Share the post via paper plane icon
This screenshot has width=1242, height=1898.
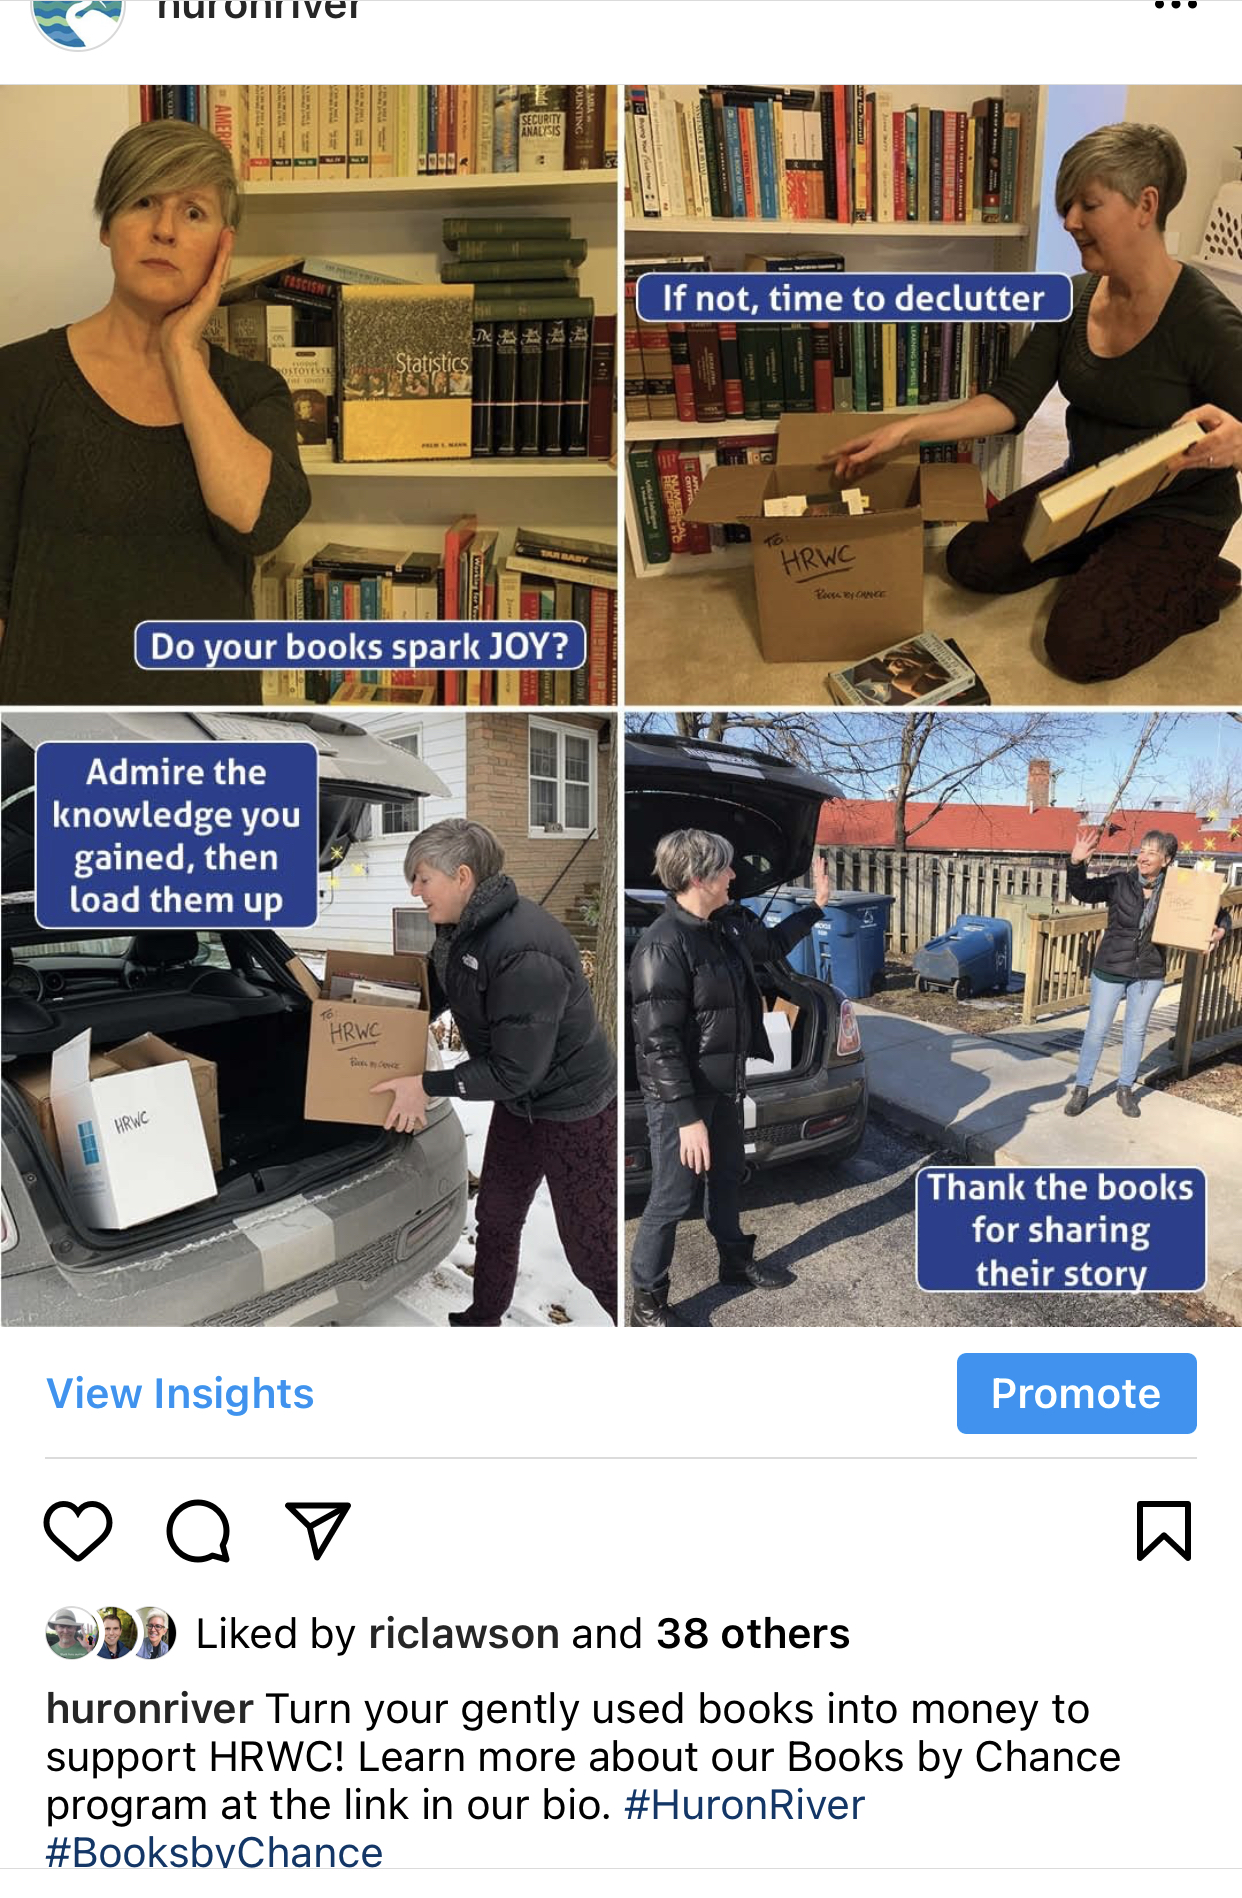[318, 1530]
